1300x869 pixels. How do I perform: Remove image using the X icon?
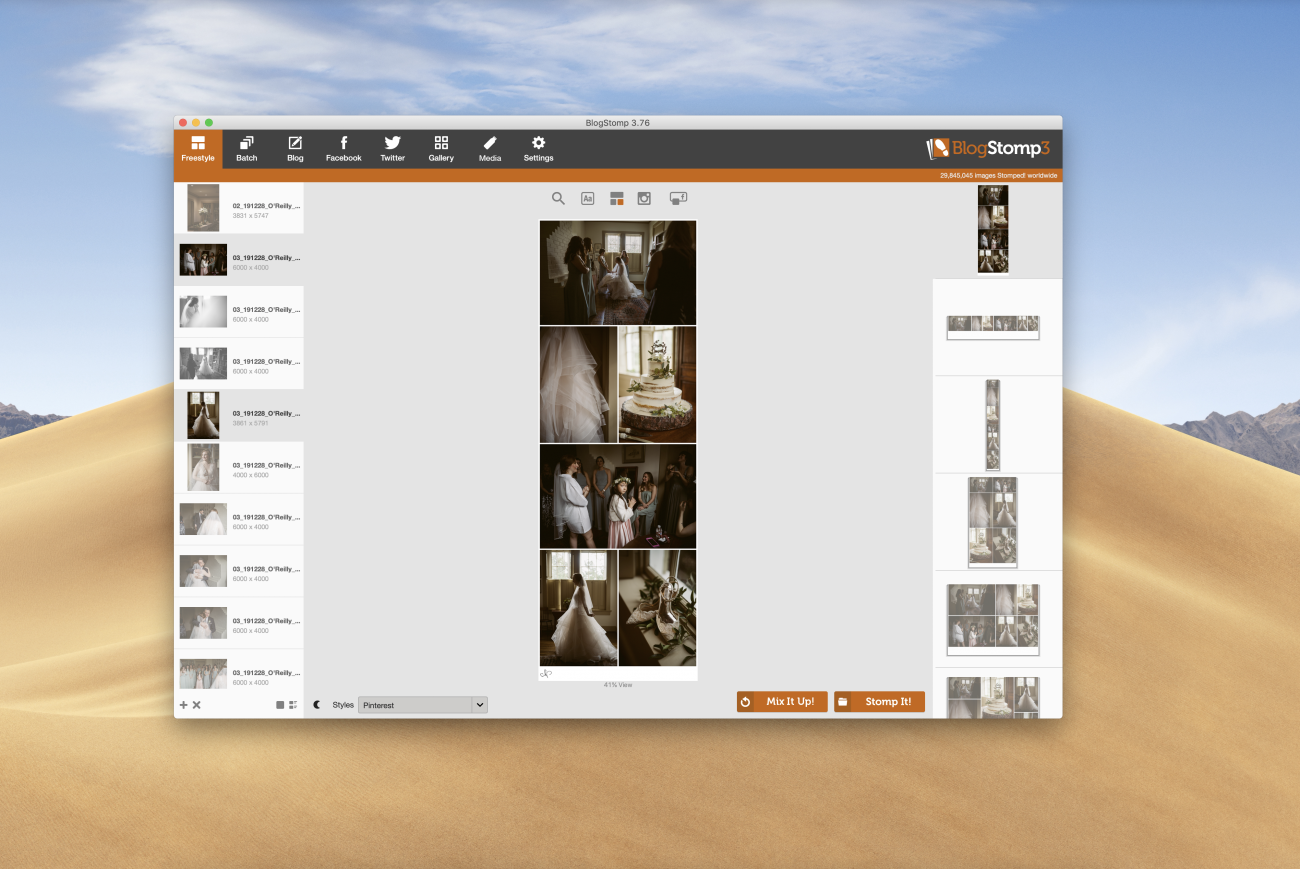point(197,705)
